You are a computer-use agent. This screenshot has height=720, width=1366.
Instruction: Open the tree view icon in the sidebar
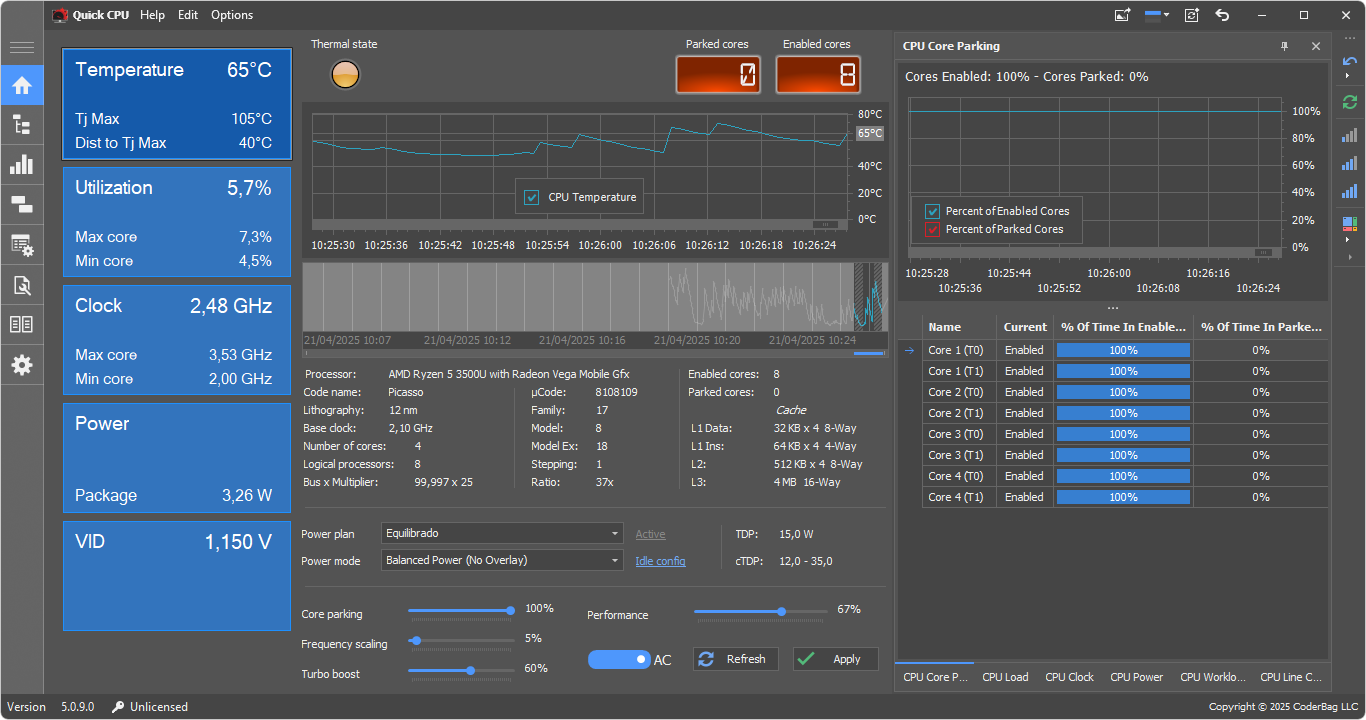(22, 125)
